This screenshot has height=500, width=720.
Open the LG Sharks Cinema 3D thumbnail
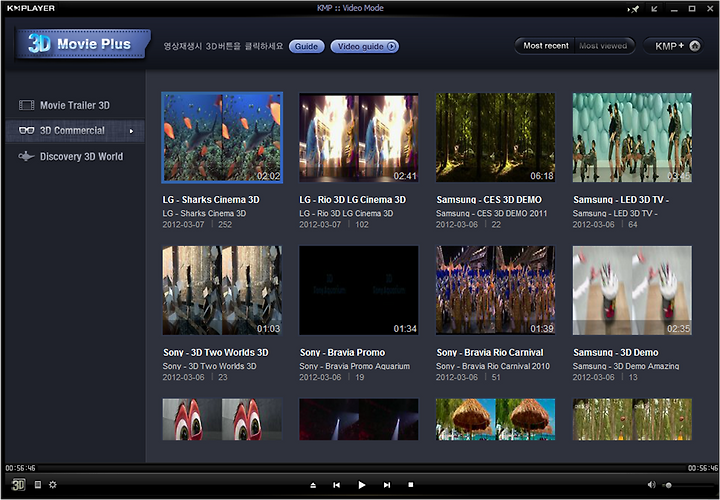[x=222, y=138]
